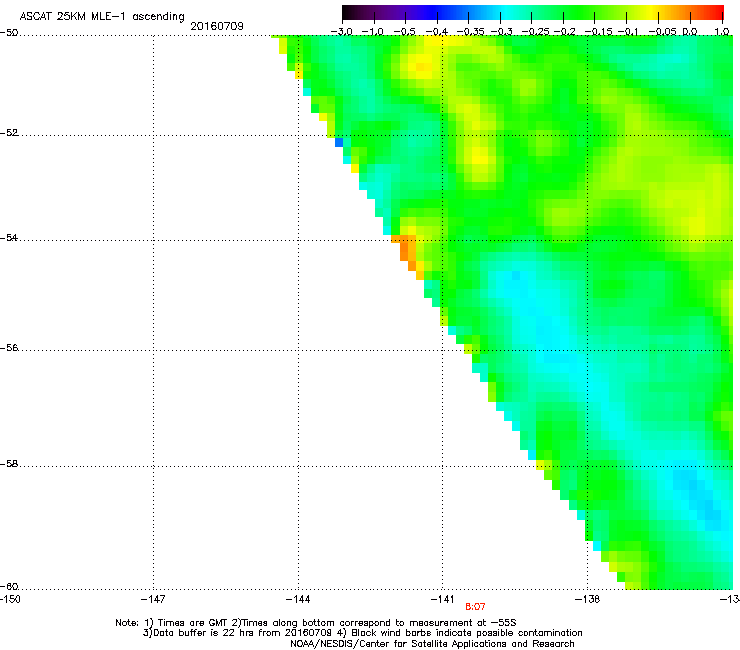The width and height of the screenshot is (740, 650).
Task: Click the -0.2 colorbar tick label
Action: pyautogui.click(x=564, y=31)
